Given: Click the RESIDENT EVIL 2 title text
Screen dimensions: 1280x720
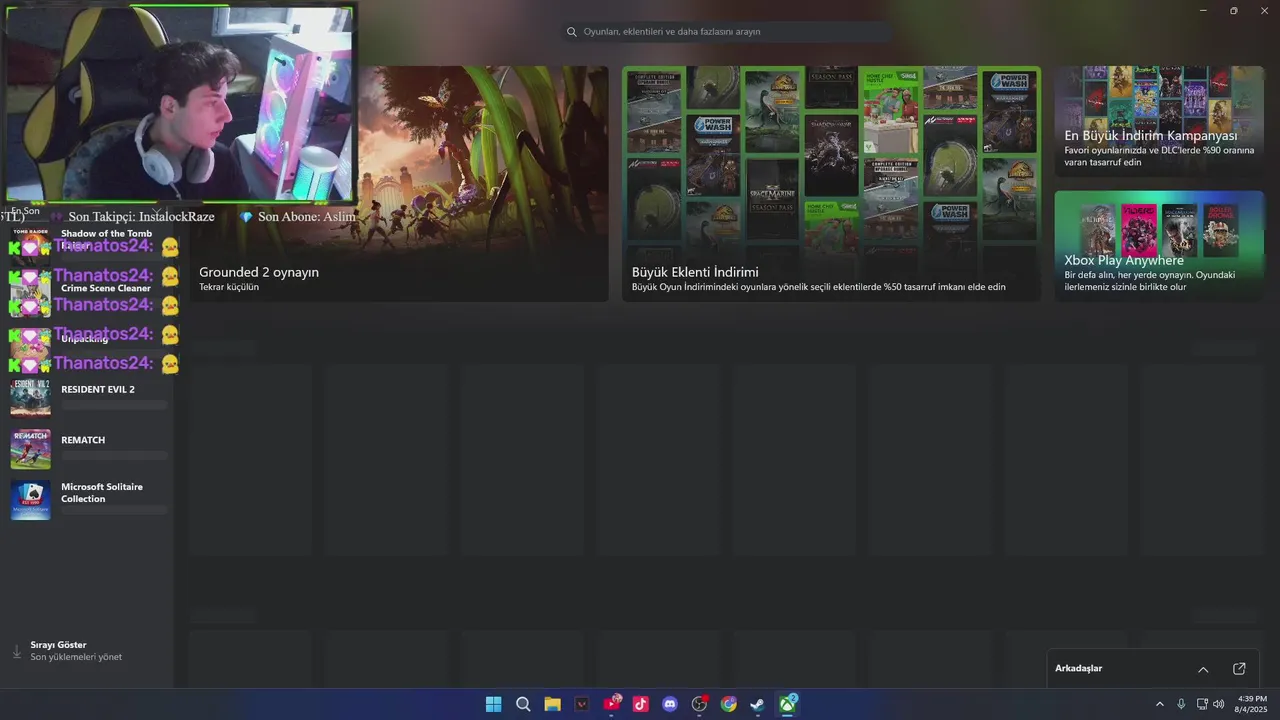Looking at the screenshot, I should click(x=98, y=389).
